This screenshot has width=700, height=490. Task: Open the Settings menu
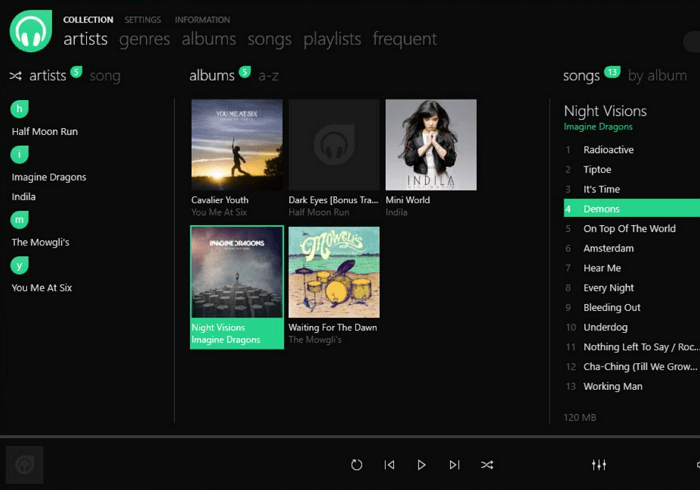[x=143, y=20]
